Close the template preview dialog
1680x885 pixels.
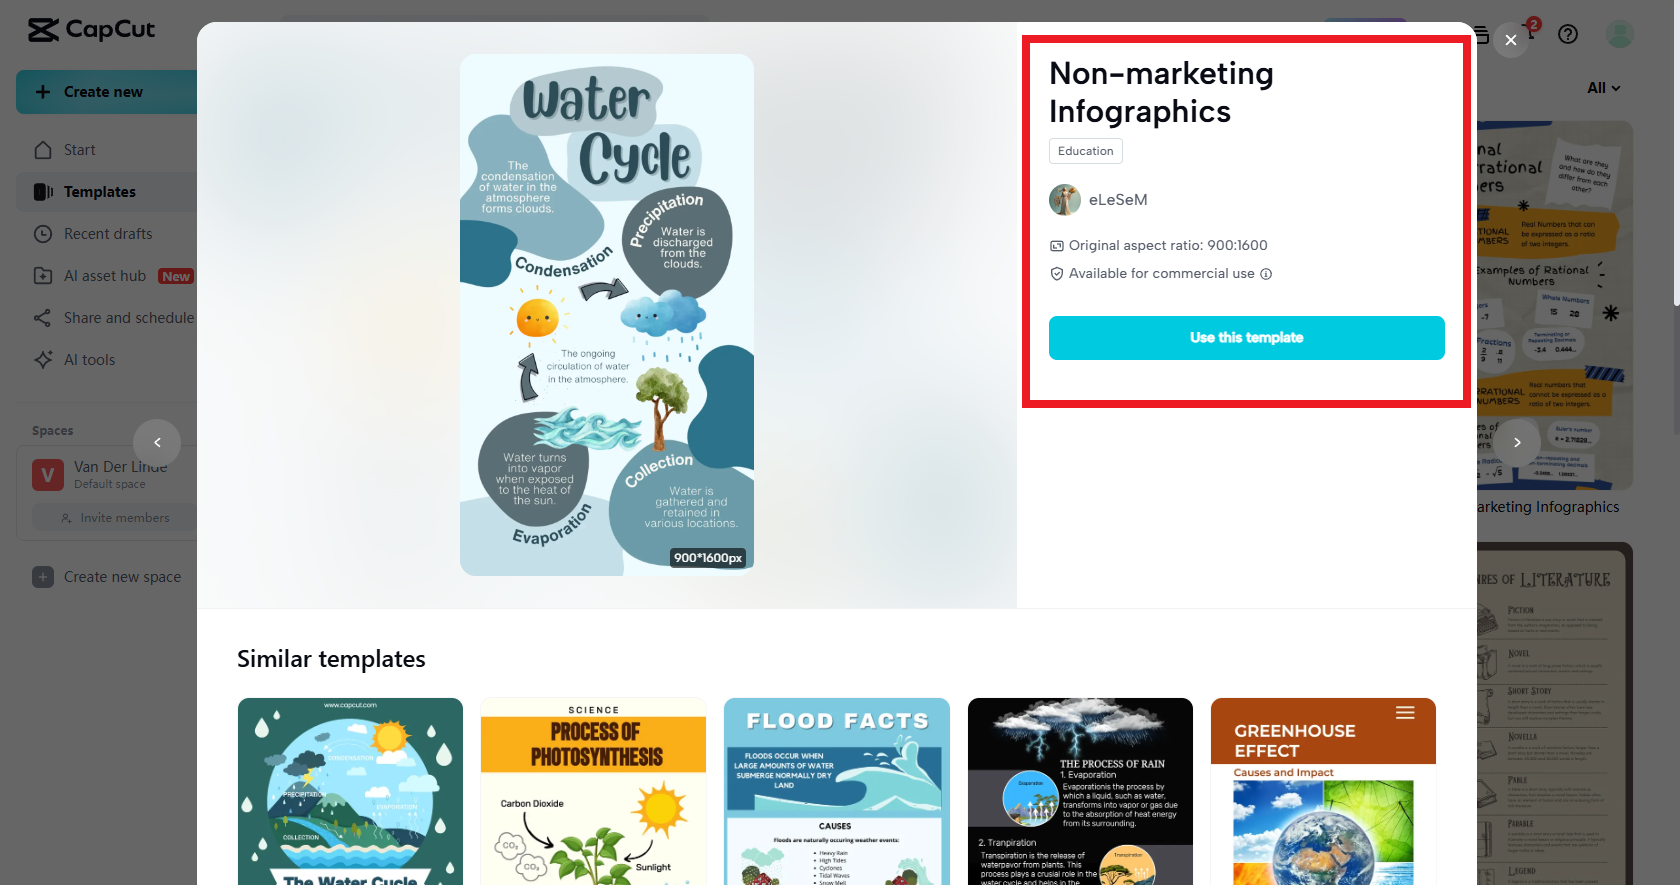[x=1511, y=40]
